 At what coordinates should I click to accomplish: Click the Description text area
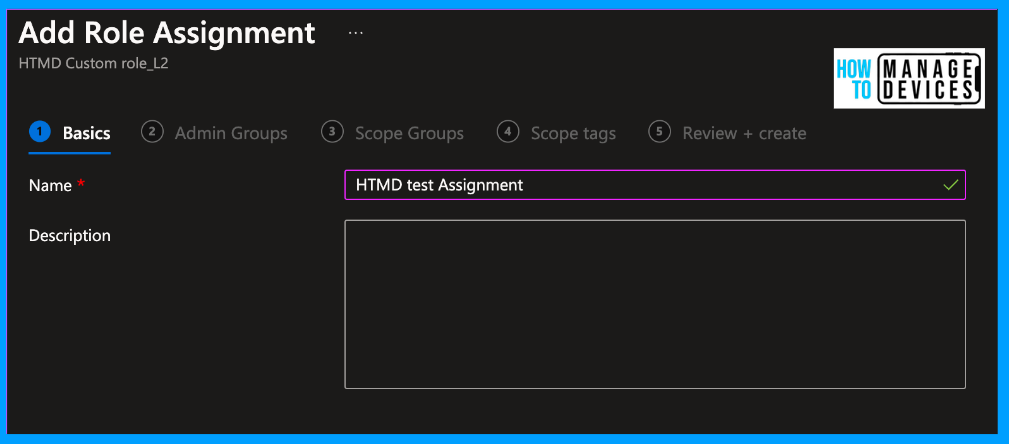tap(655, 304)
